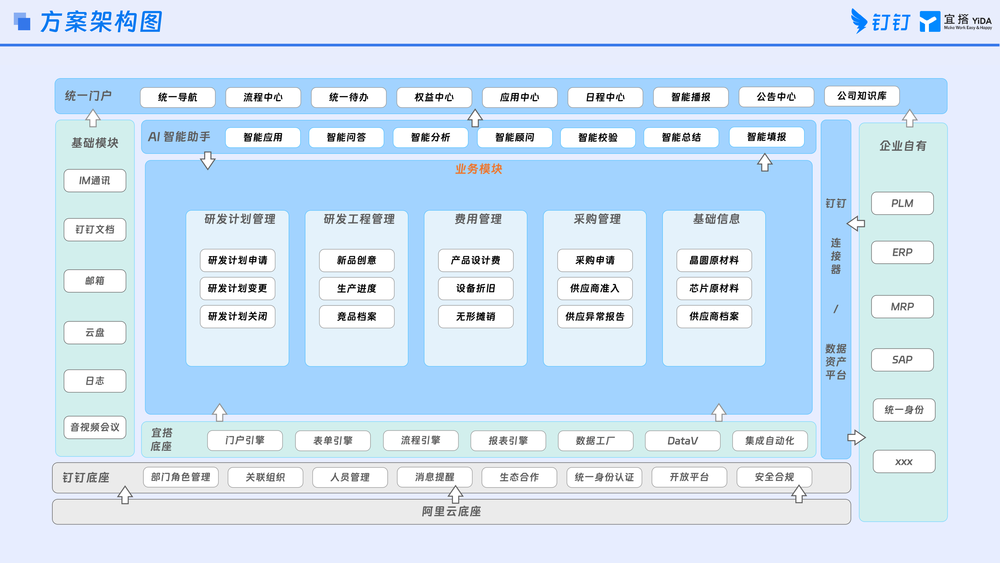Select the 表单引擎 box
The width and height of the screenshot is (1000, 563).
pos(333,441)
